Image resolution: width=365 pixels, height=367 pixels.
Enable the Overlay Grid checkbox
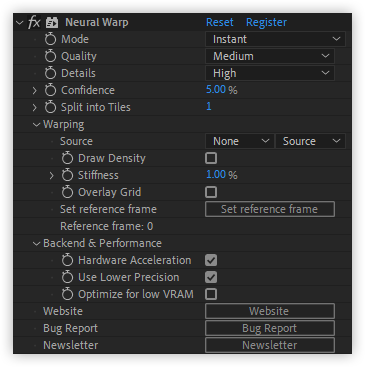tap(211, 192)
